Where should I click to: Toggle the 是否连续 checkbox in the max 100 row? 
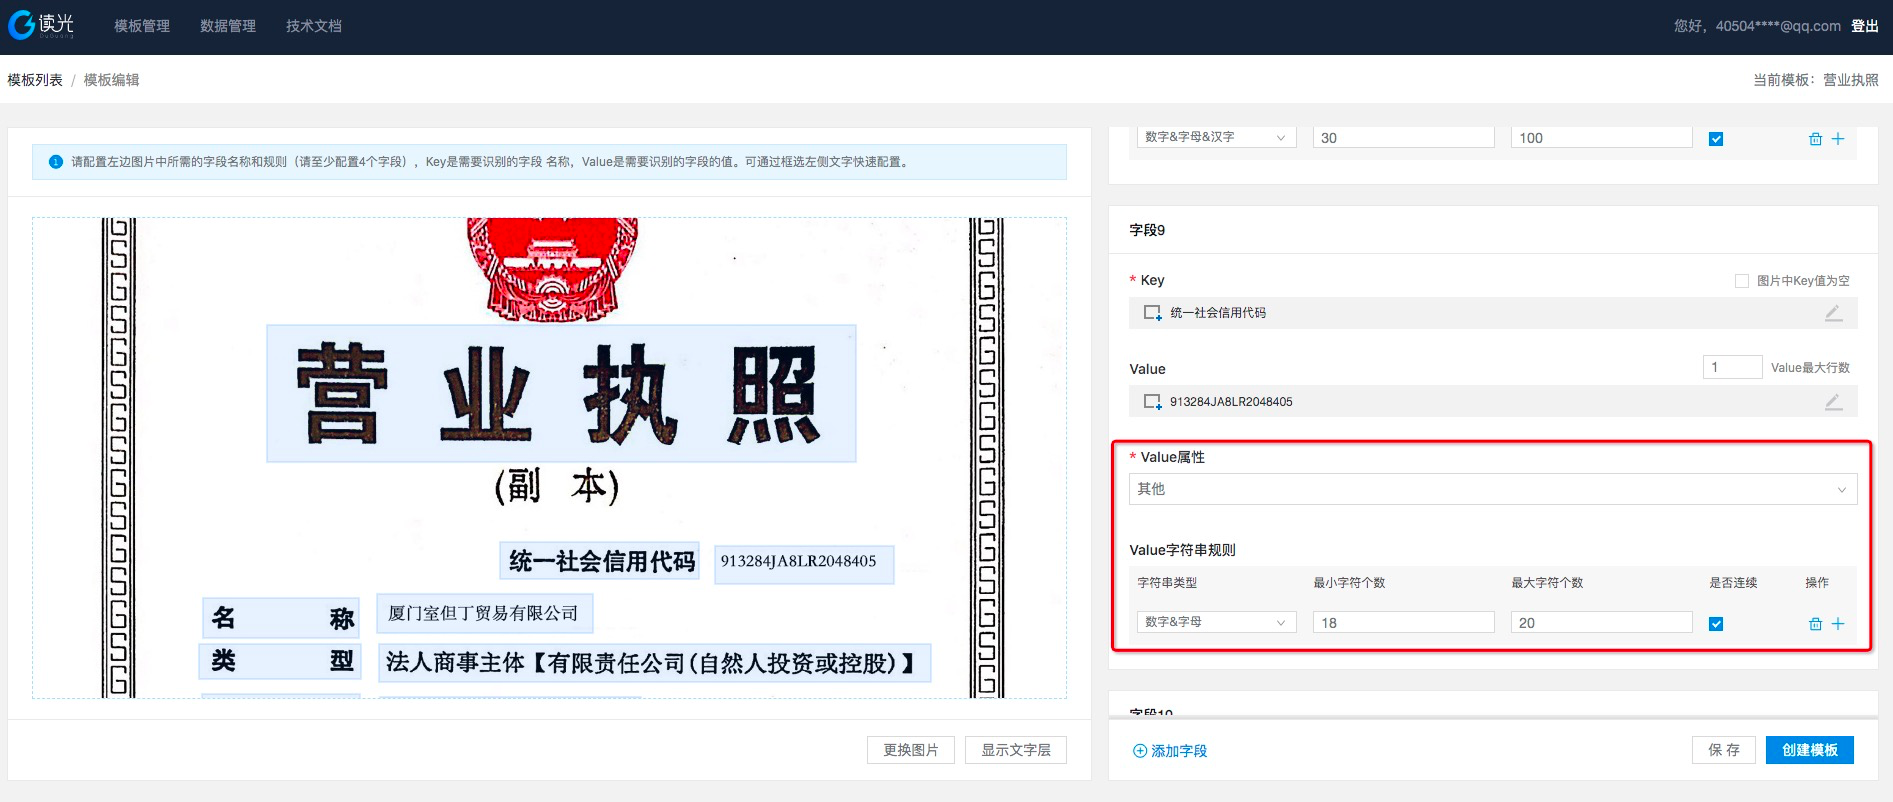click(1716, 139)
